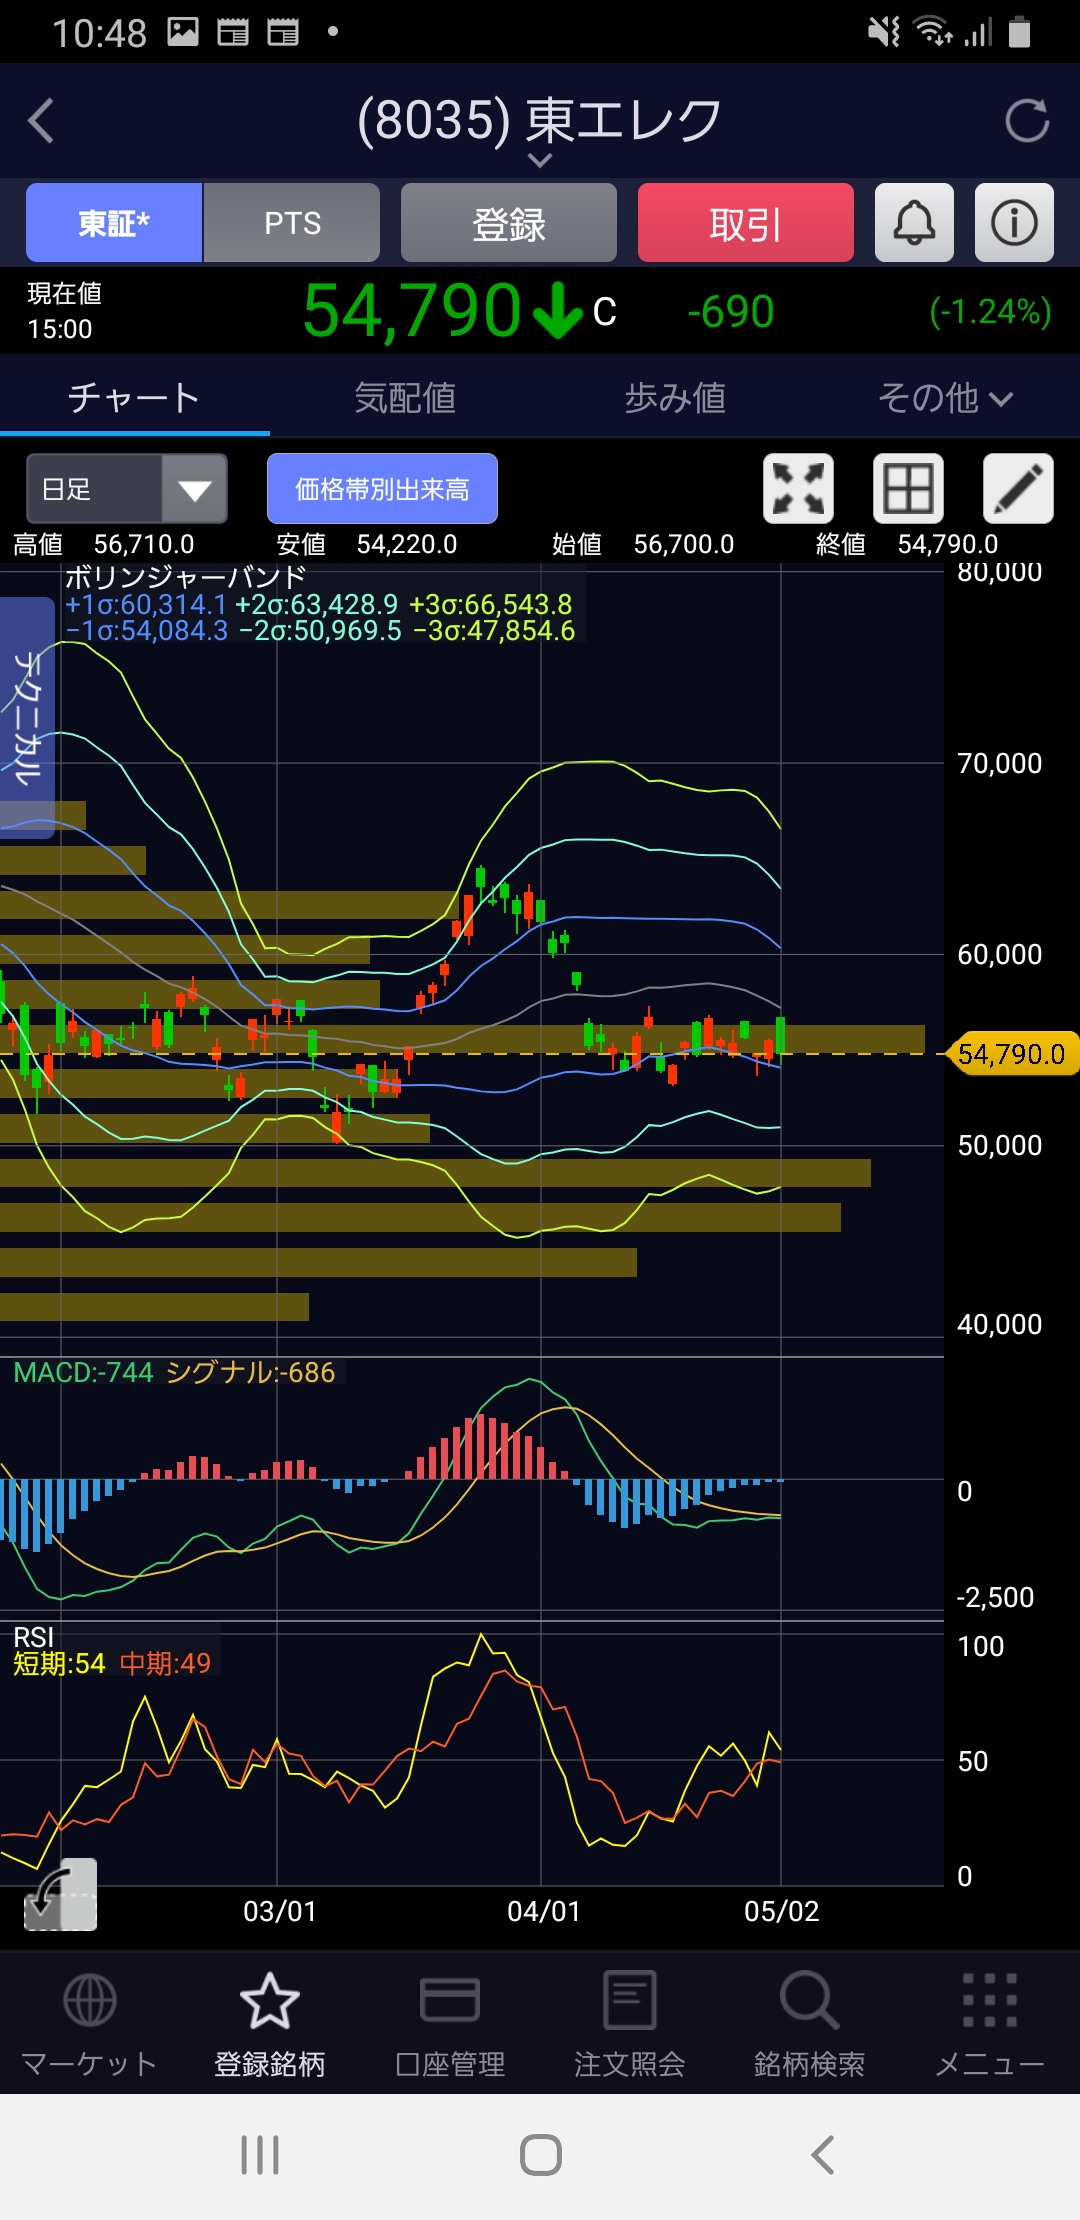Switch to 気配値 tab
This screenshot has width=1080, height=2220.
pos(405,398)
